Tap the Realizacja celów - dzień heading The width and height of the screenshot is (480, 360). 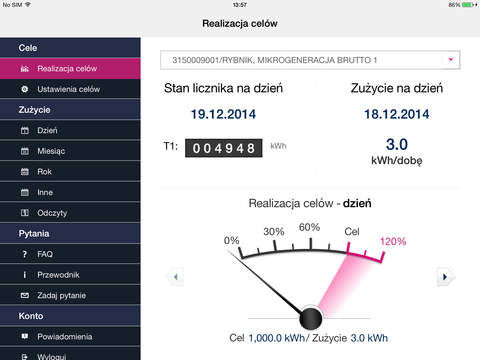[310, 203]
